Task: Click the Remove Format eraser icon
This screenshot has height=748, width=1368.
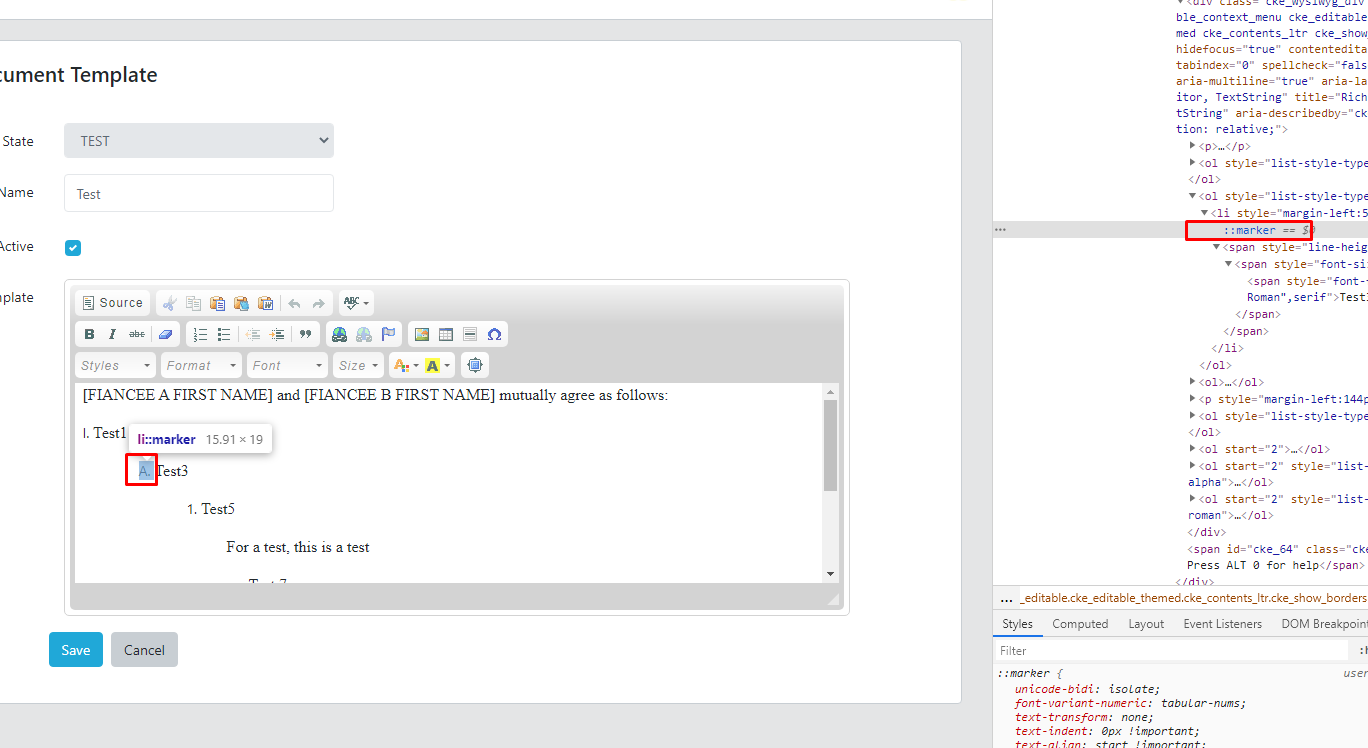Action: [165, 334]
